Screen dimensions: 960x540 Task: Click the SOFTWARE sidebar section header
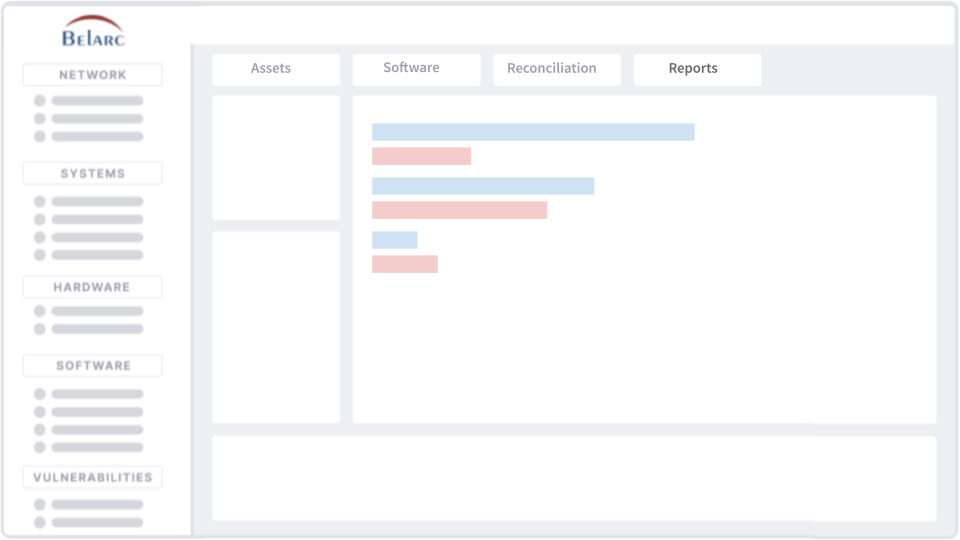pos(93,366)
